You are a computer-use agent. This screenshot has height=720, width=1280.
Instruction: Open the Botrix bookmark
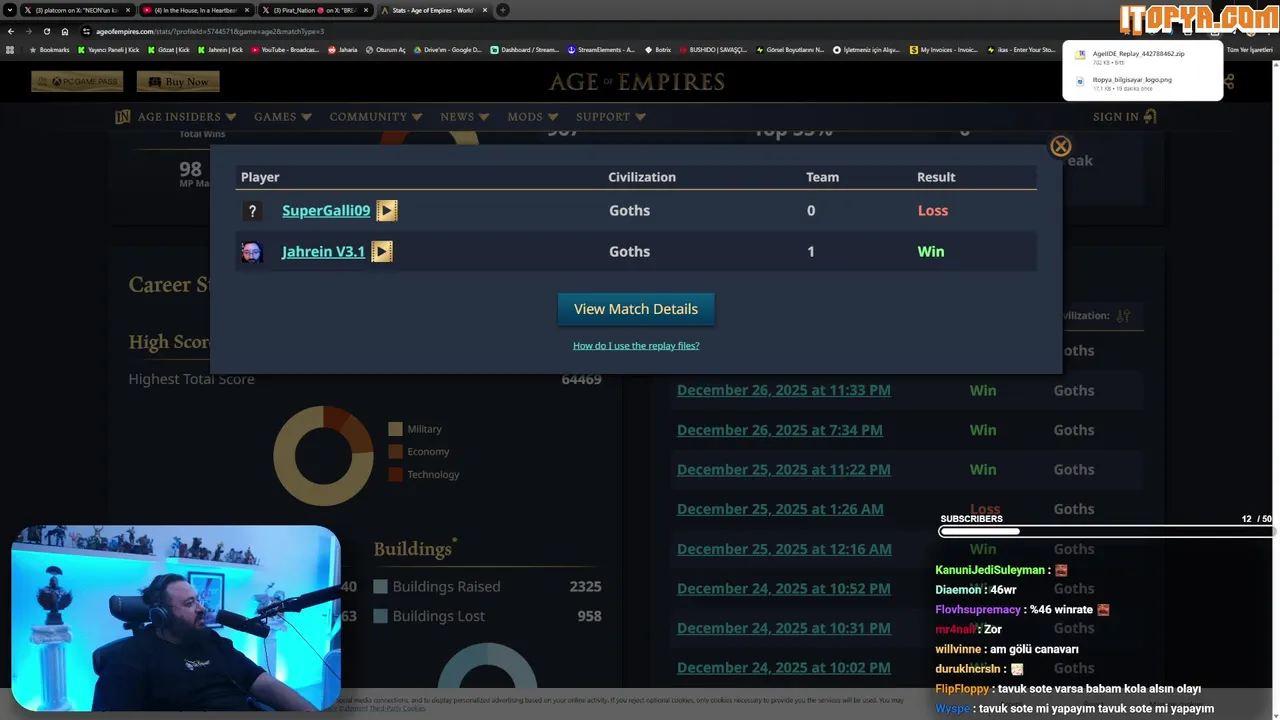658,49
